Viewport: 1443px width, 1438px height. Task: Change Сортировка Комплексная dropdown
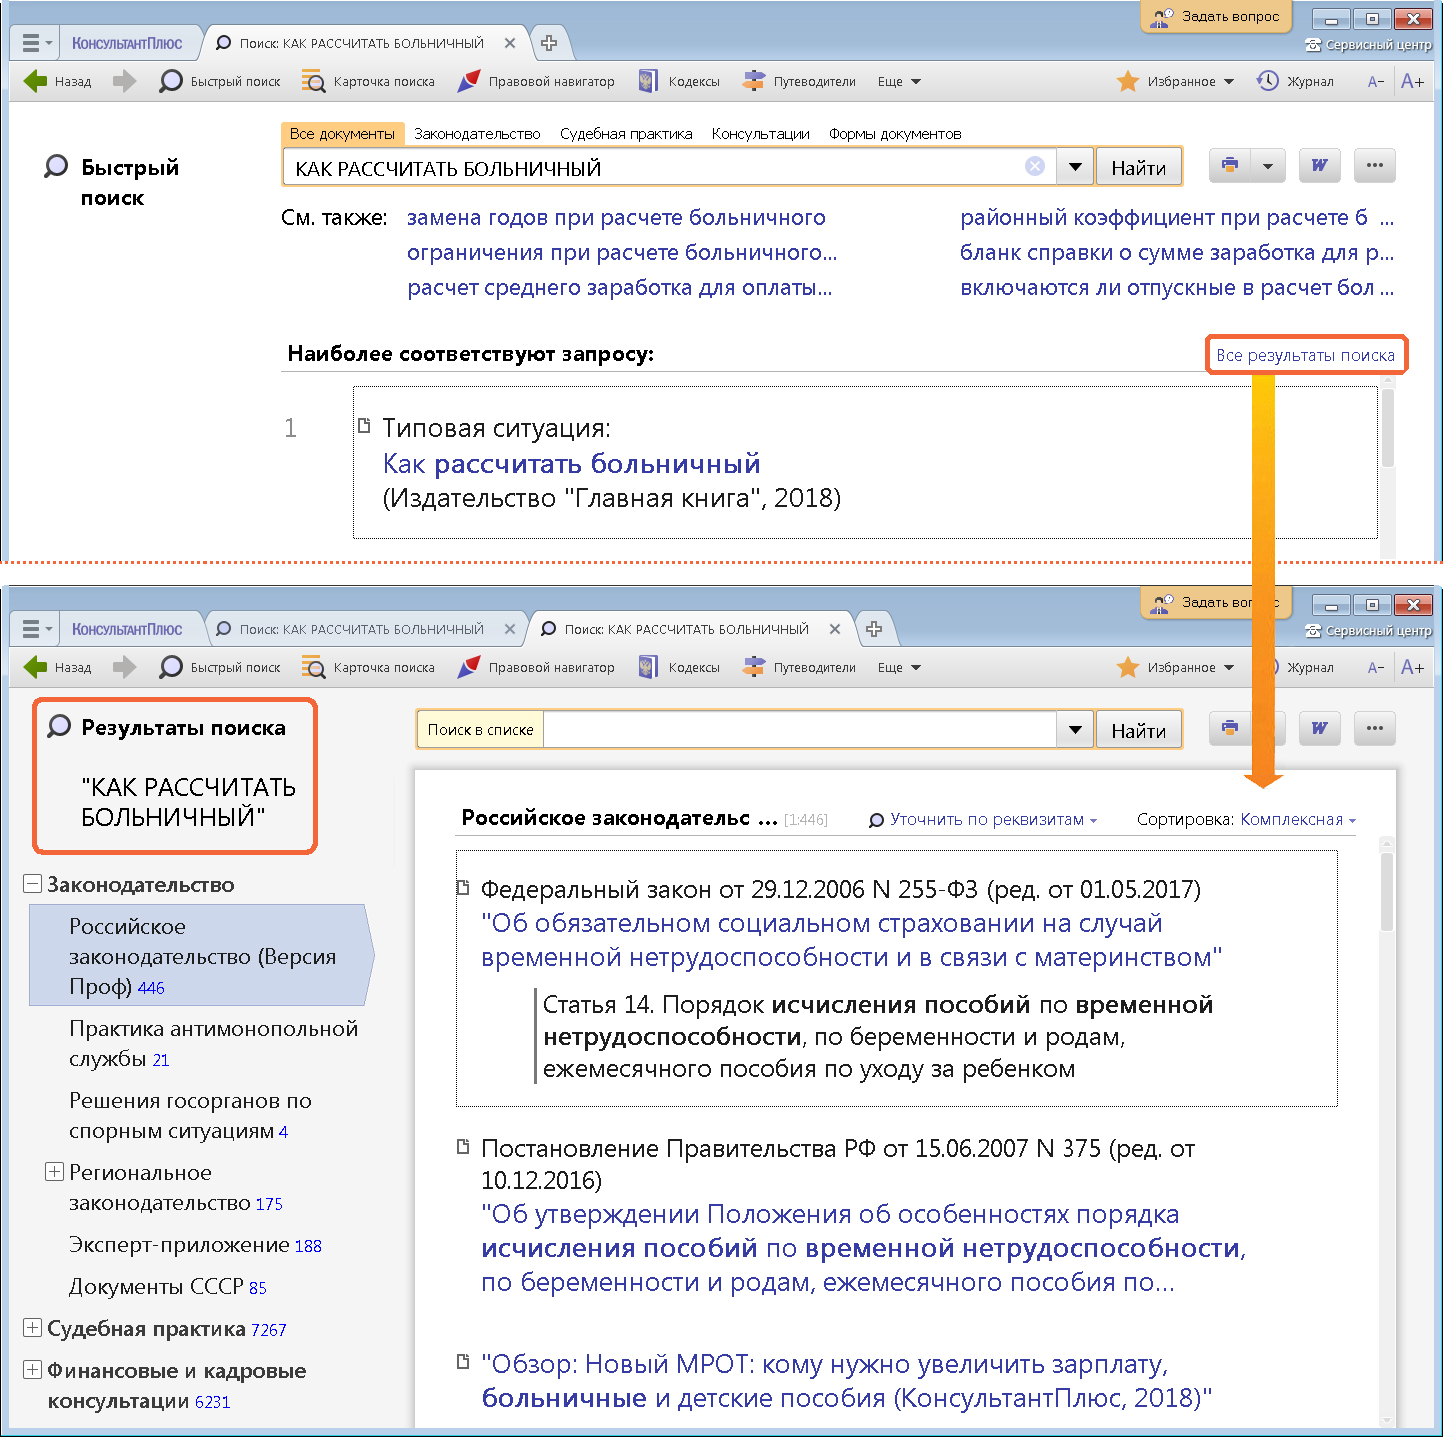(x=1298, y=819)
